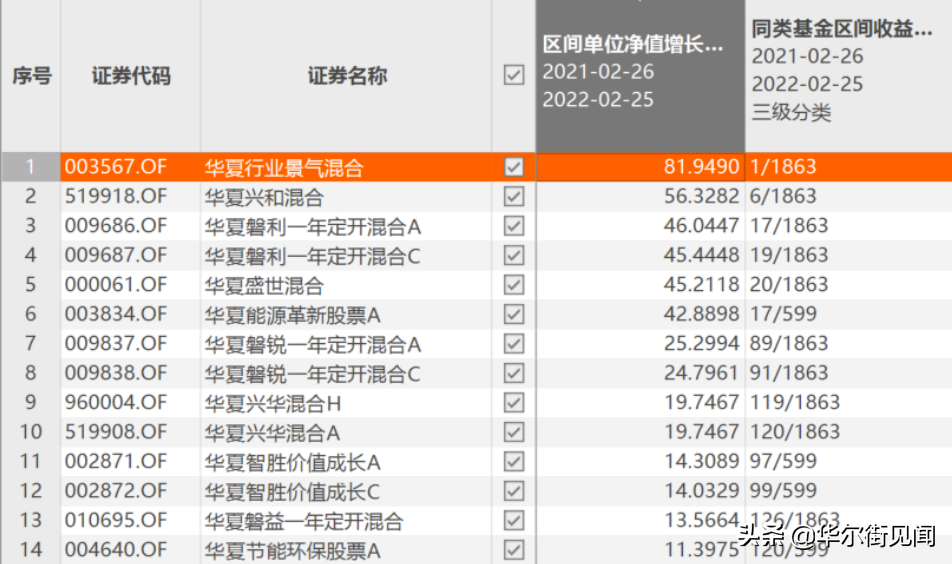
Task: Uncheck checkbox for 华夏能源革新股票A
Action: tap(514, 314)
